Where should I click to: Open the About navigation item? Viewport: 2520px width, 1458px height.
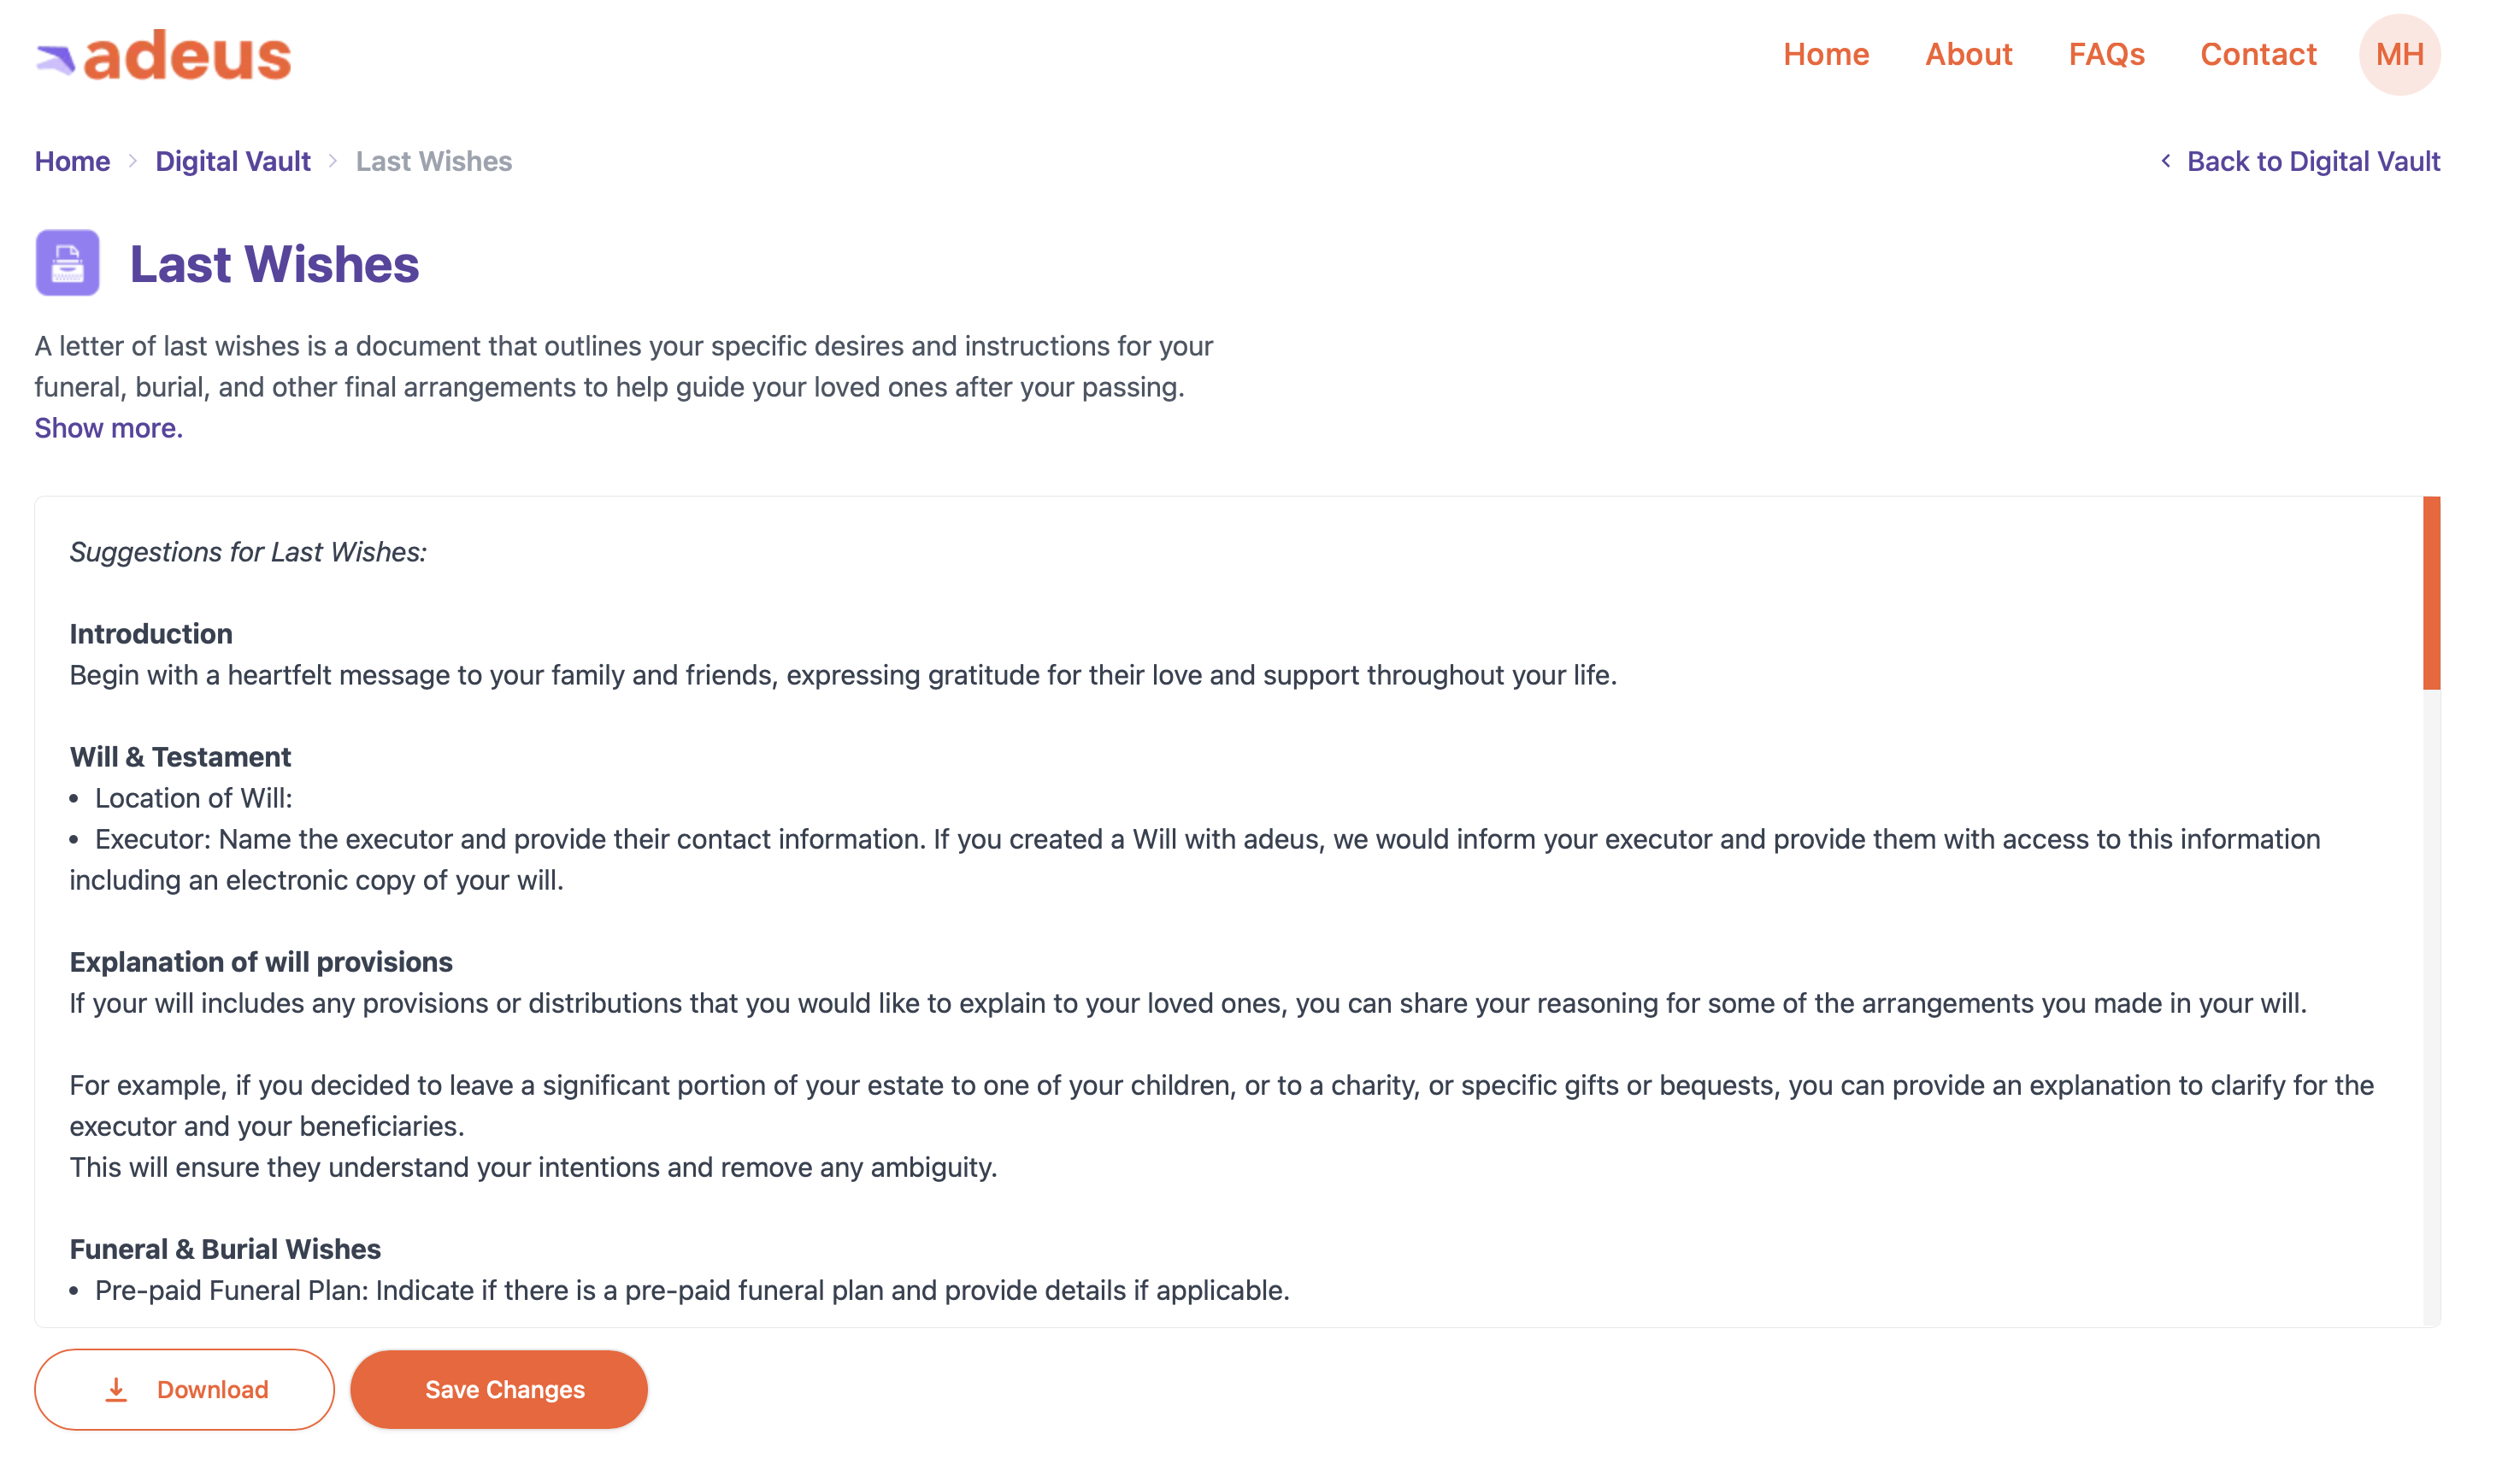pyautogui.click(x=1968, y=54)
